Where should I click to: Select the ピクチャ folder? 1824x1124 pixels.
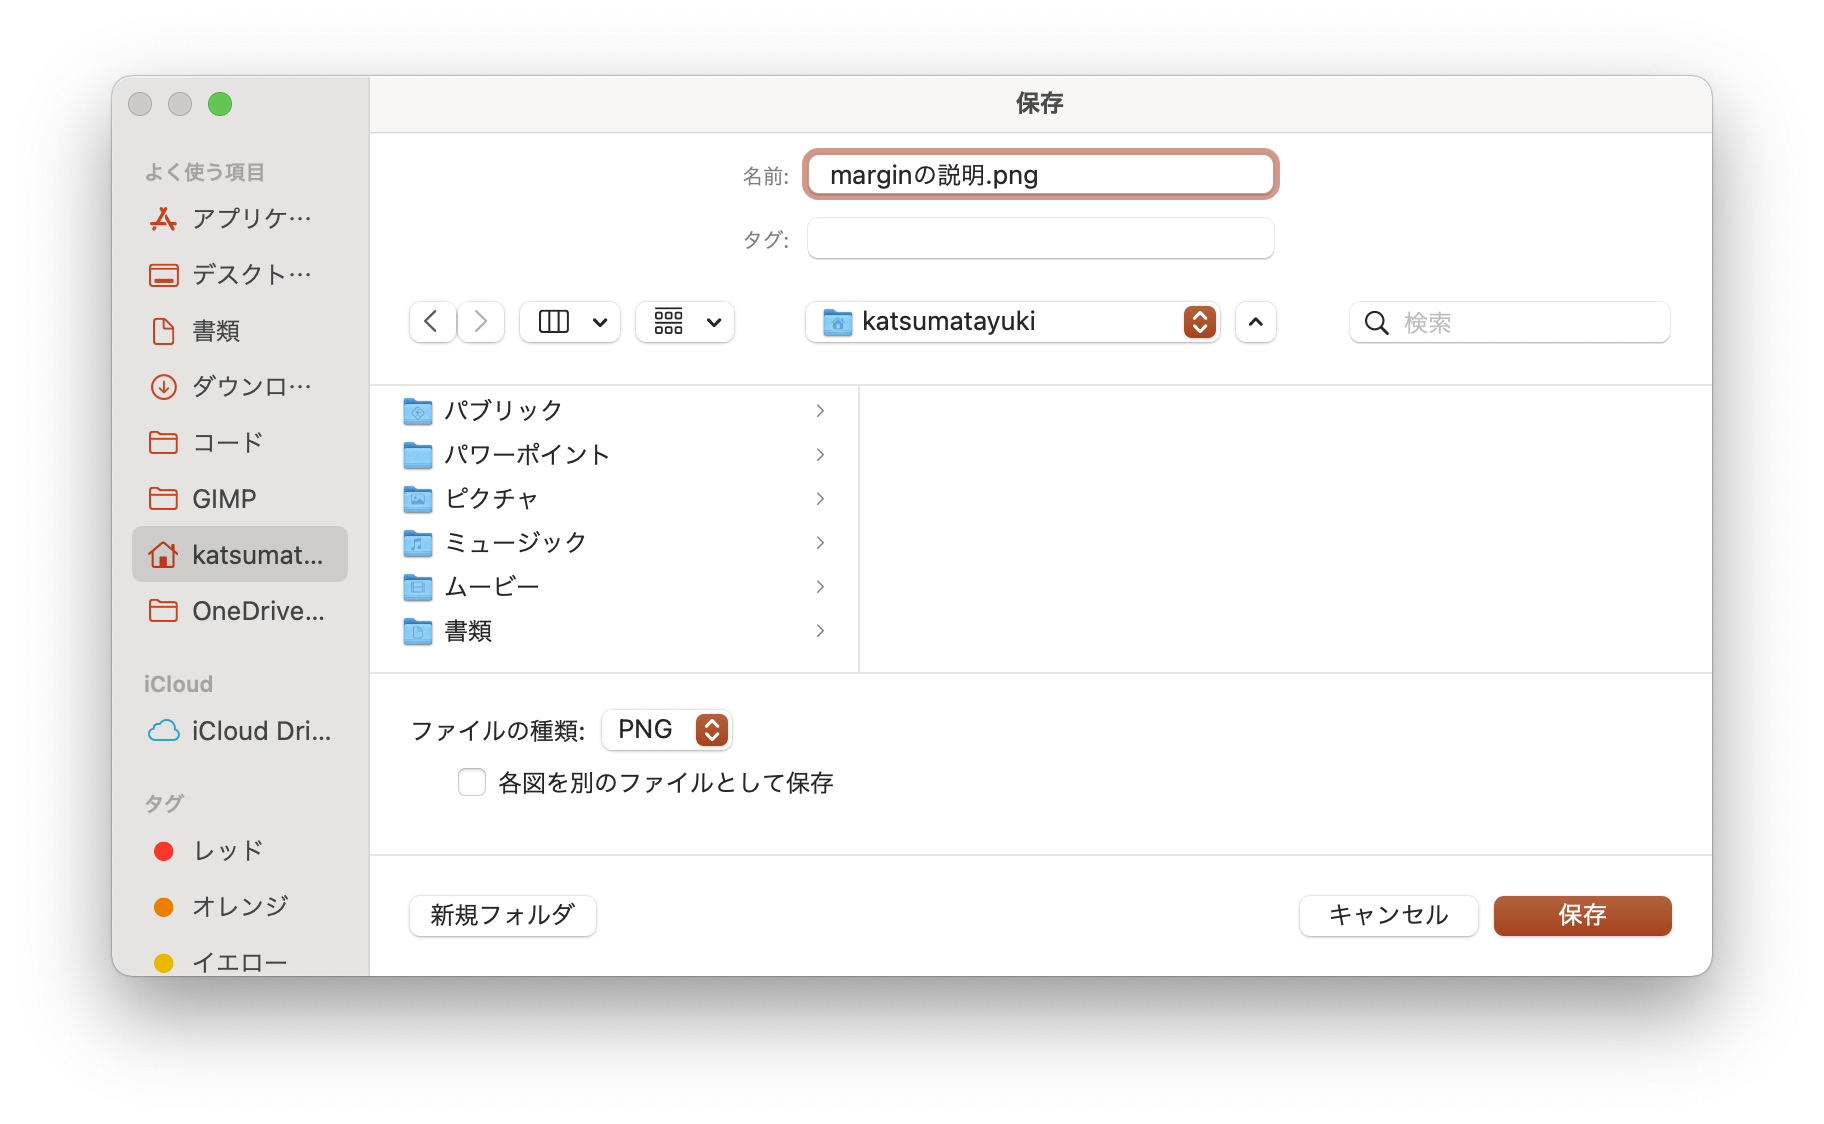point(614,498)
